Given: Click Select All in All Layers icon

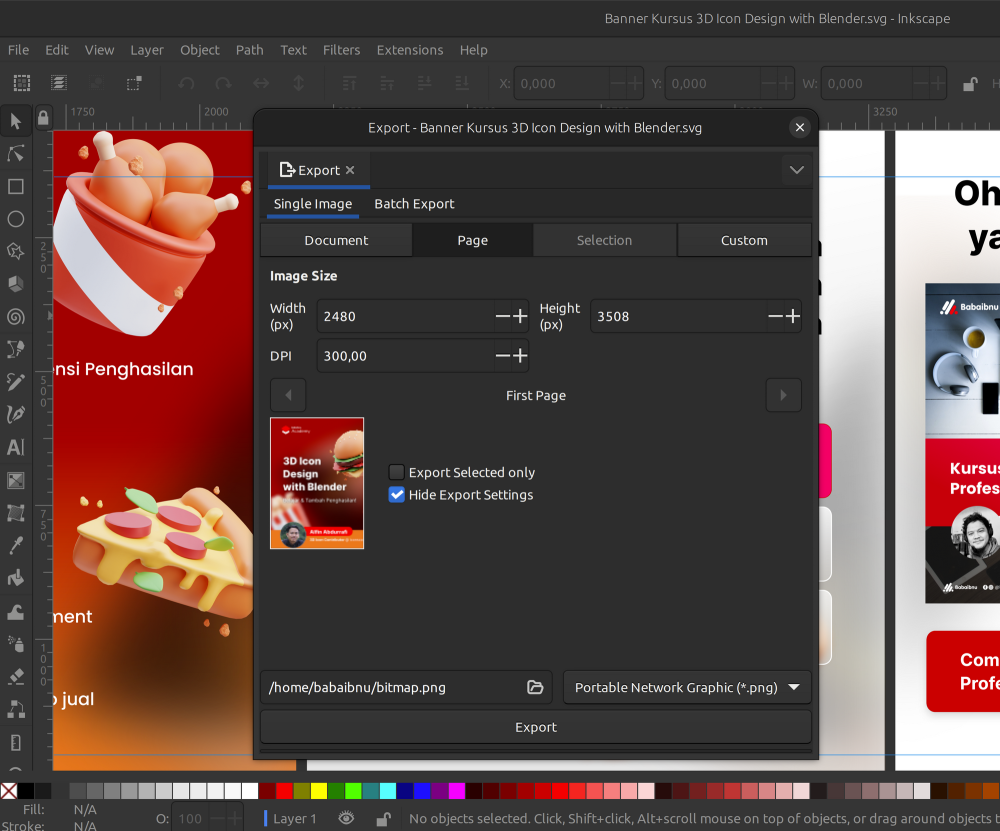Looking at the screenshot, I should click(59, 83).
